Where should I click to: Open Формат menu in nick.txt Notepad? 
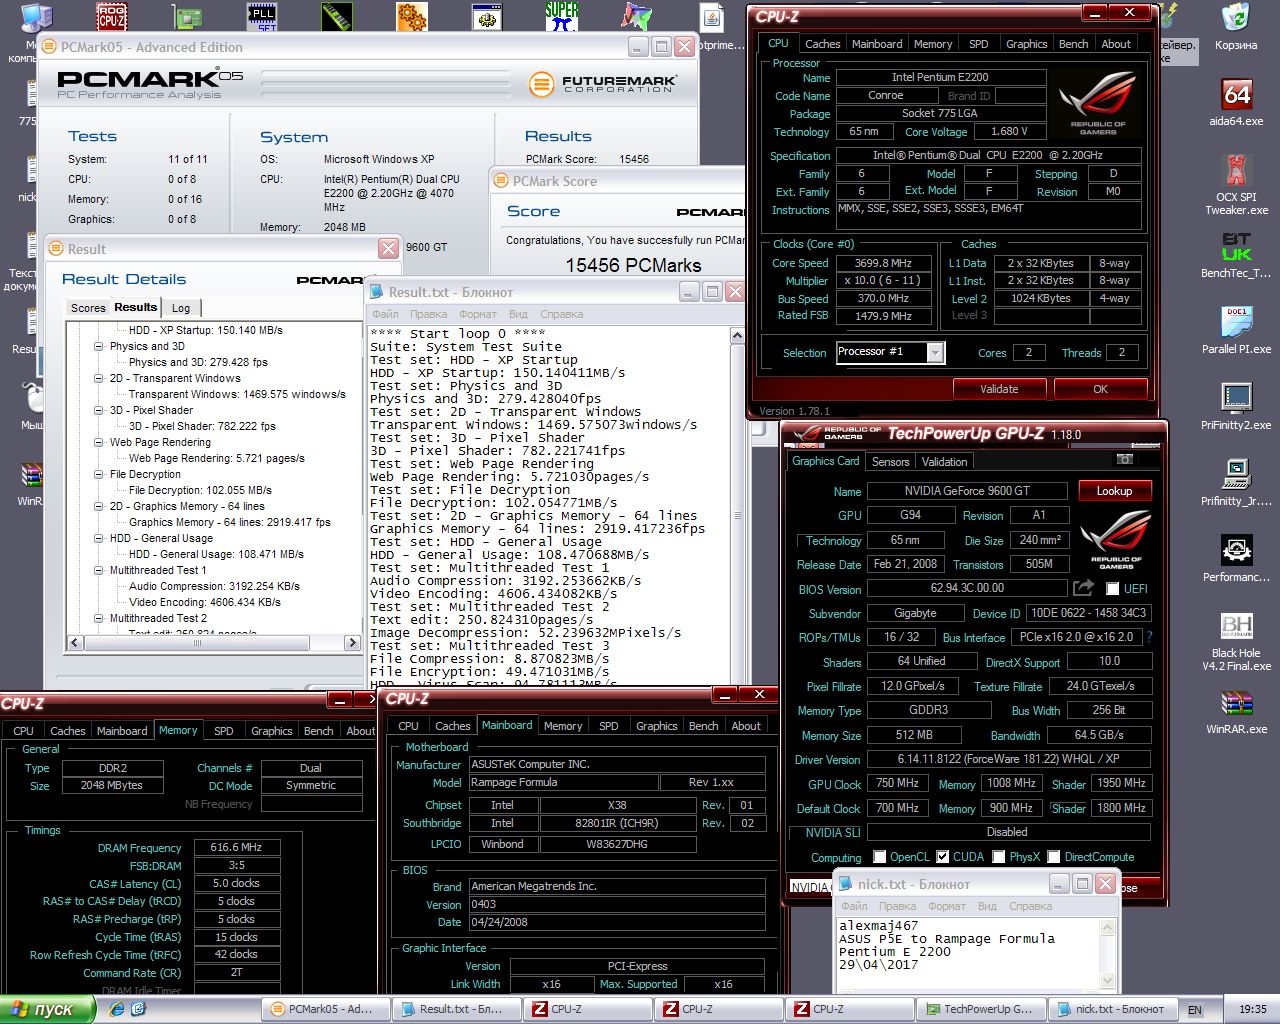point(949,906)
